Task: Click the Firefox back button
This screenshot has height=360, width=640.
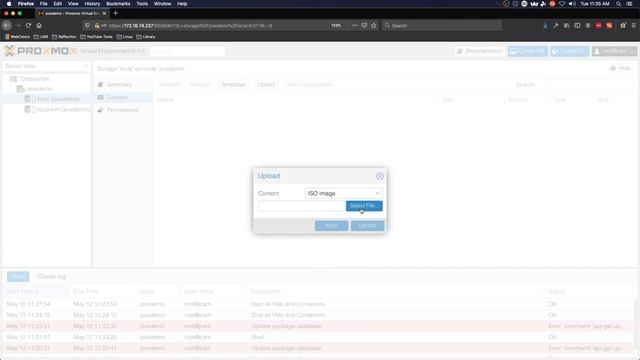Action: (7, 25)
